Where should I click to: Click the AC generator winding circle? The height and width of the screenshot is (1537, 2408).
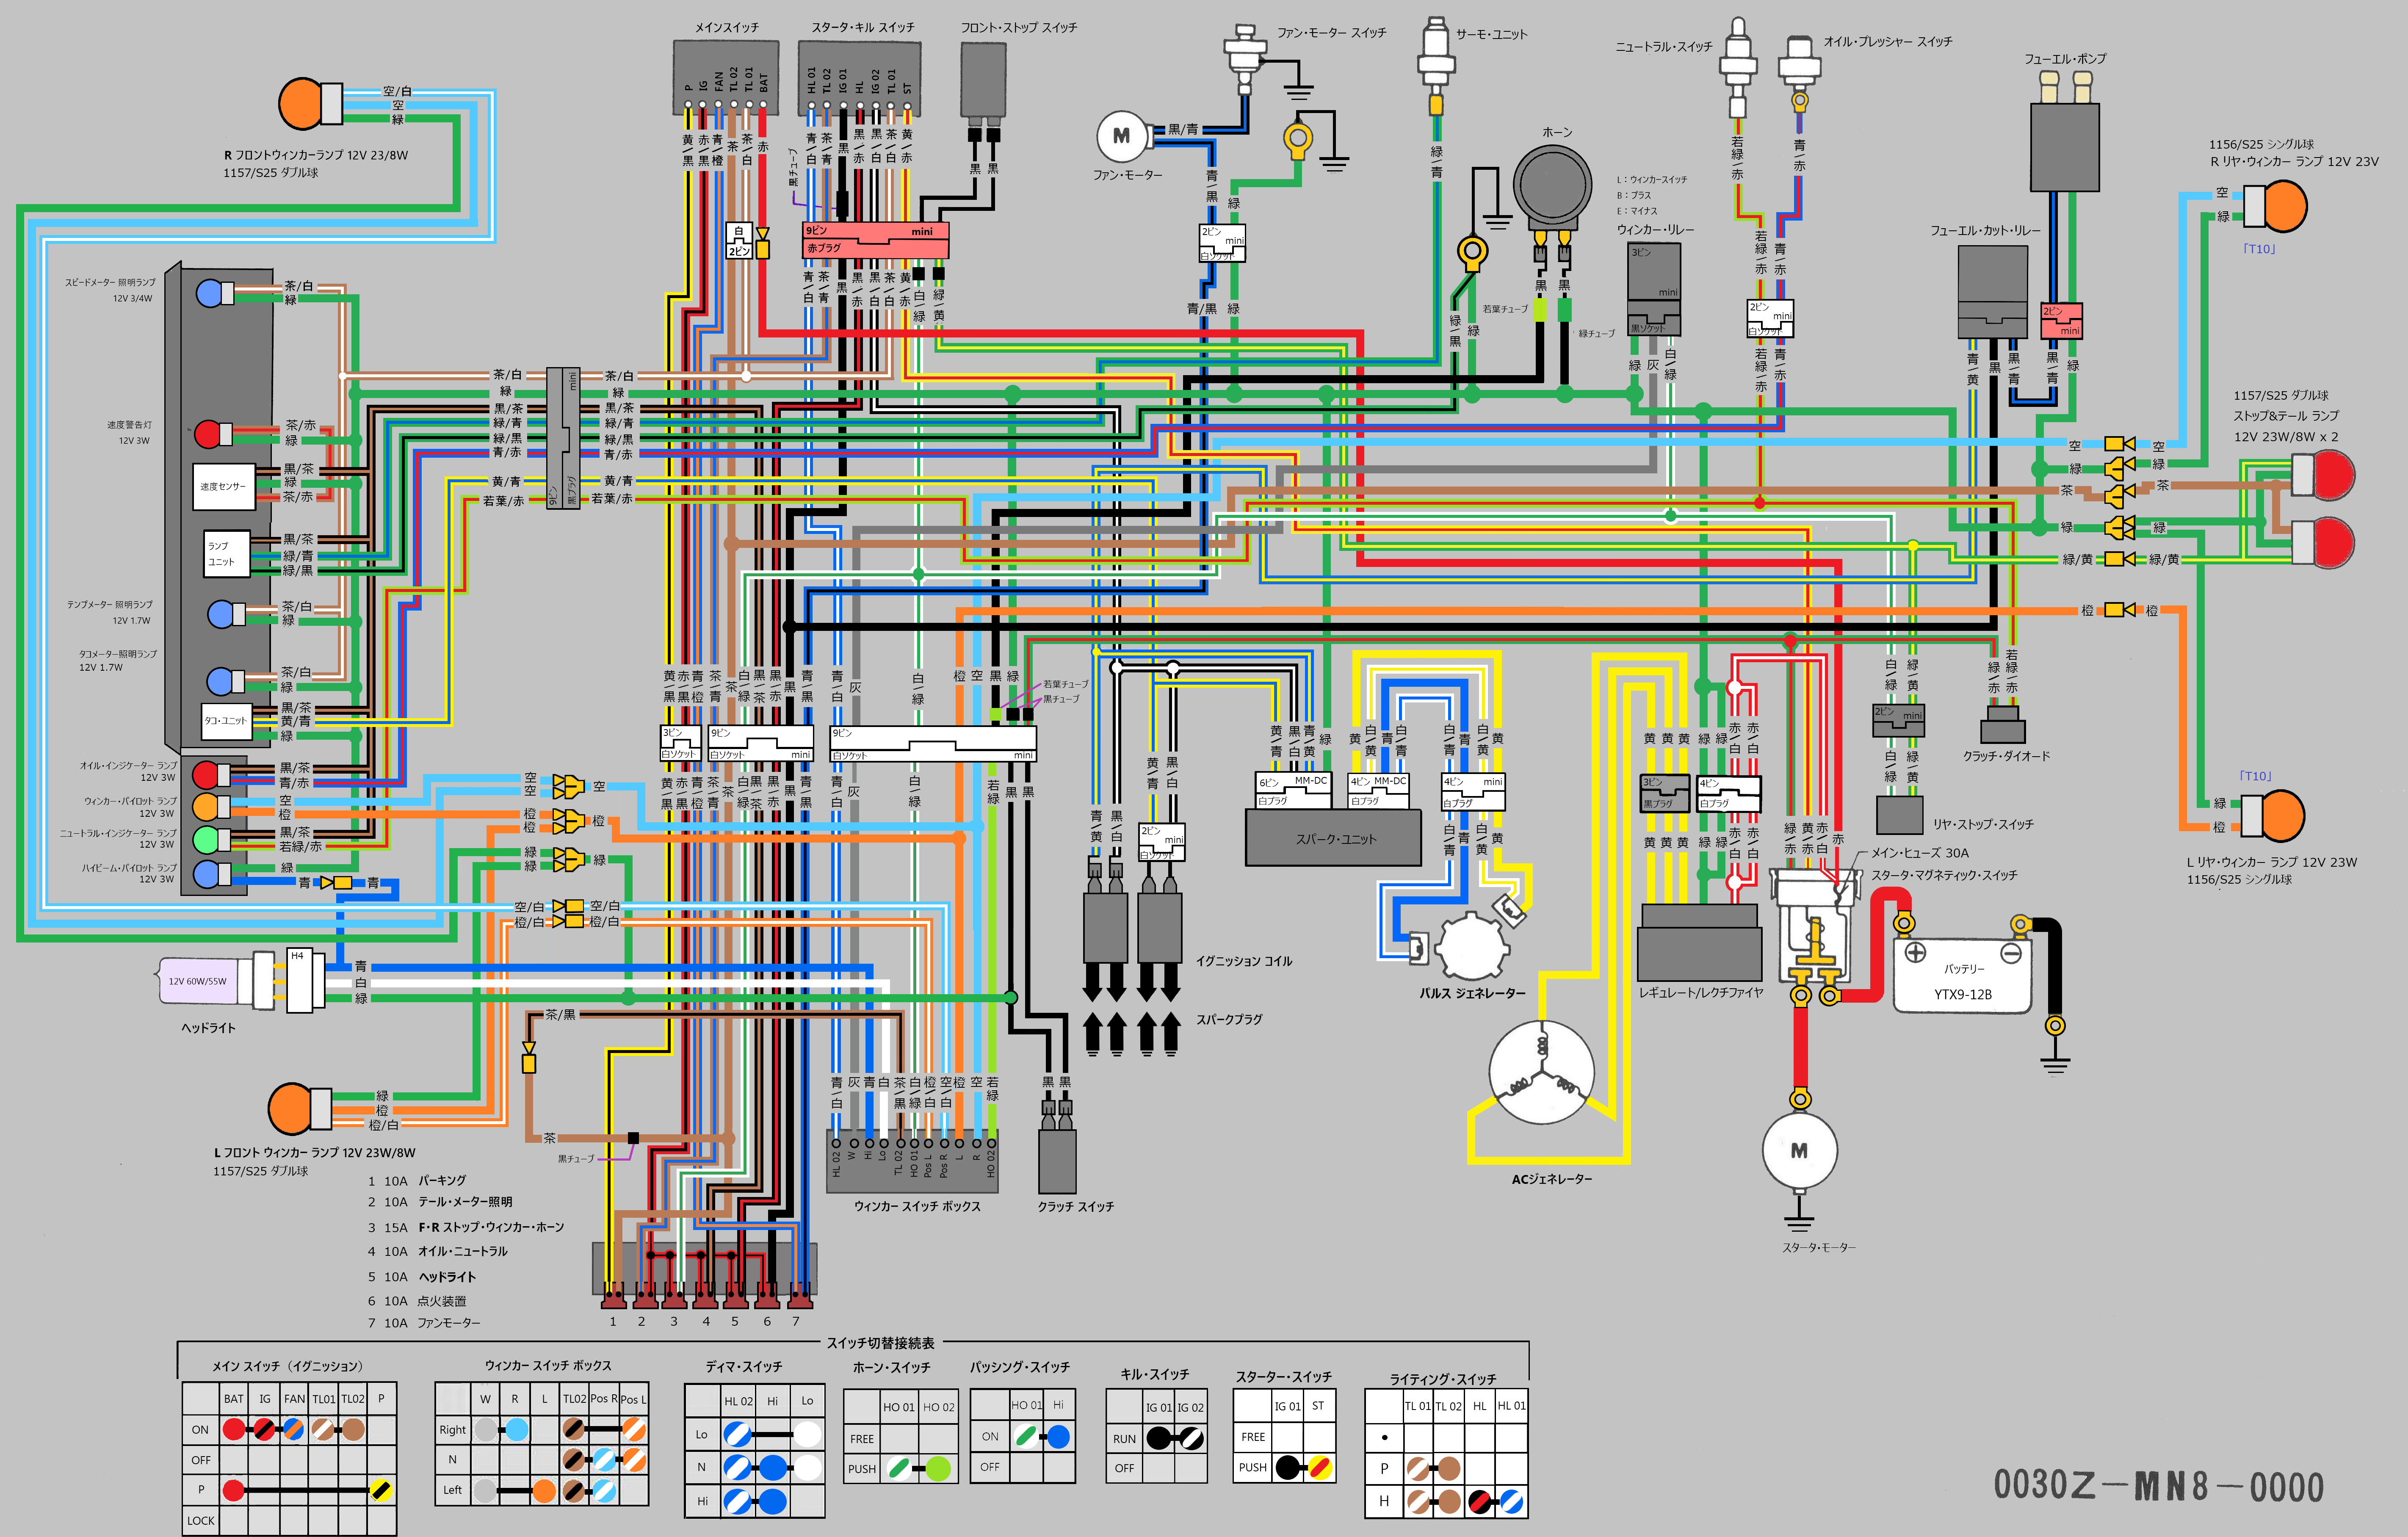(x=1542, y=1072)
